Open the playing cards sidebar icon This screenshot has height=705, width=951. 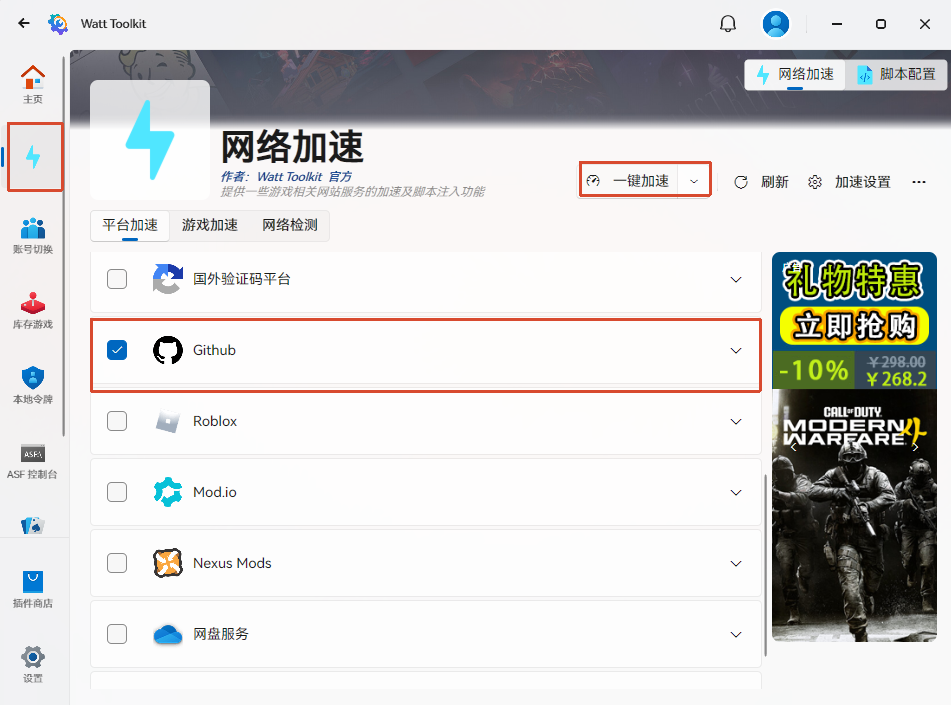[x=33, y=525]
